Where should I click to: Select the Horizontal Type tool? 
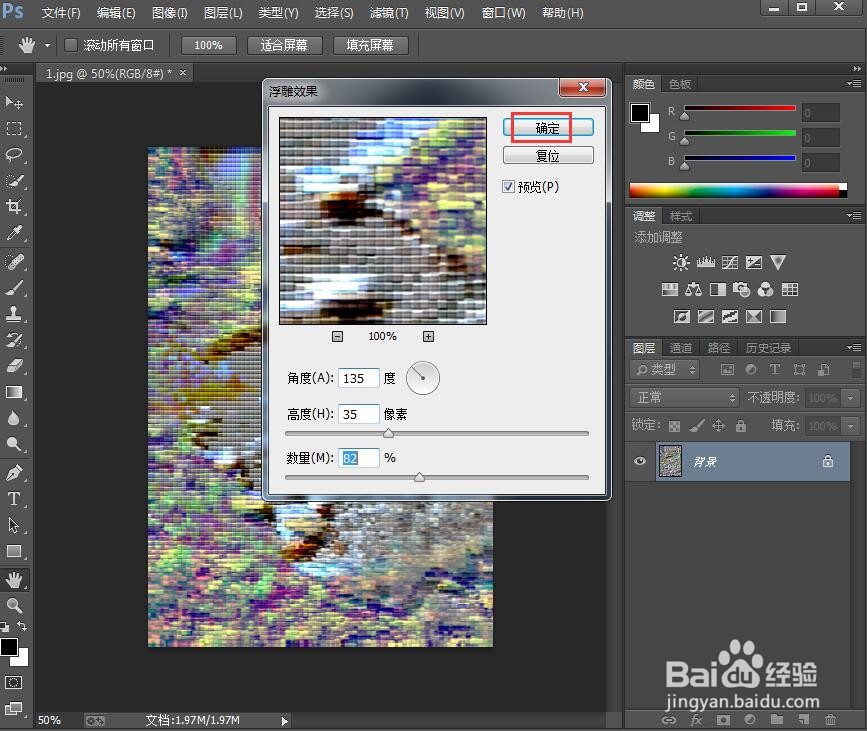[x=14, y=499]
